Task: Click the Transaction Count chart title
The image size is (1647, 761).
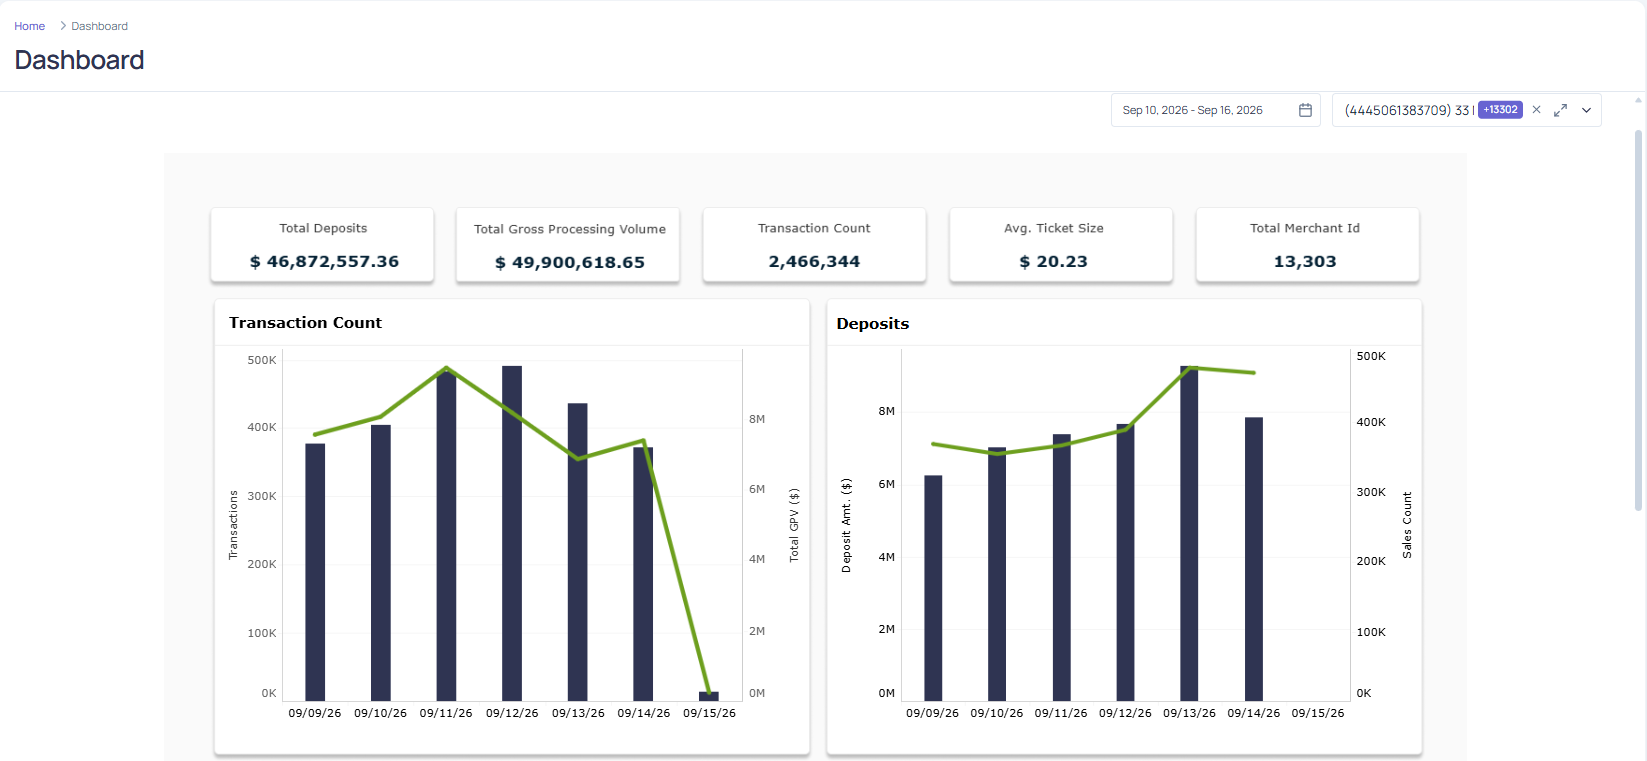Action: point(305,323)
